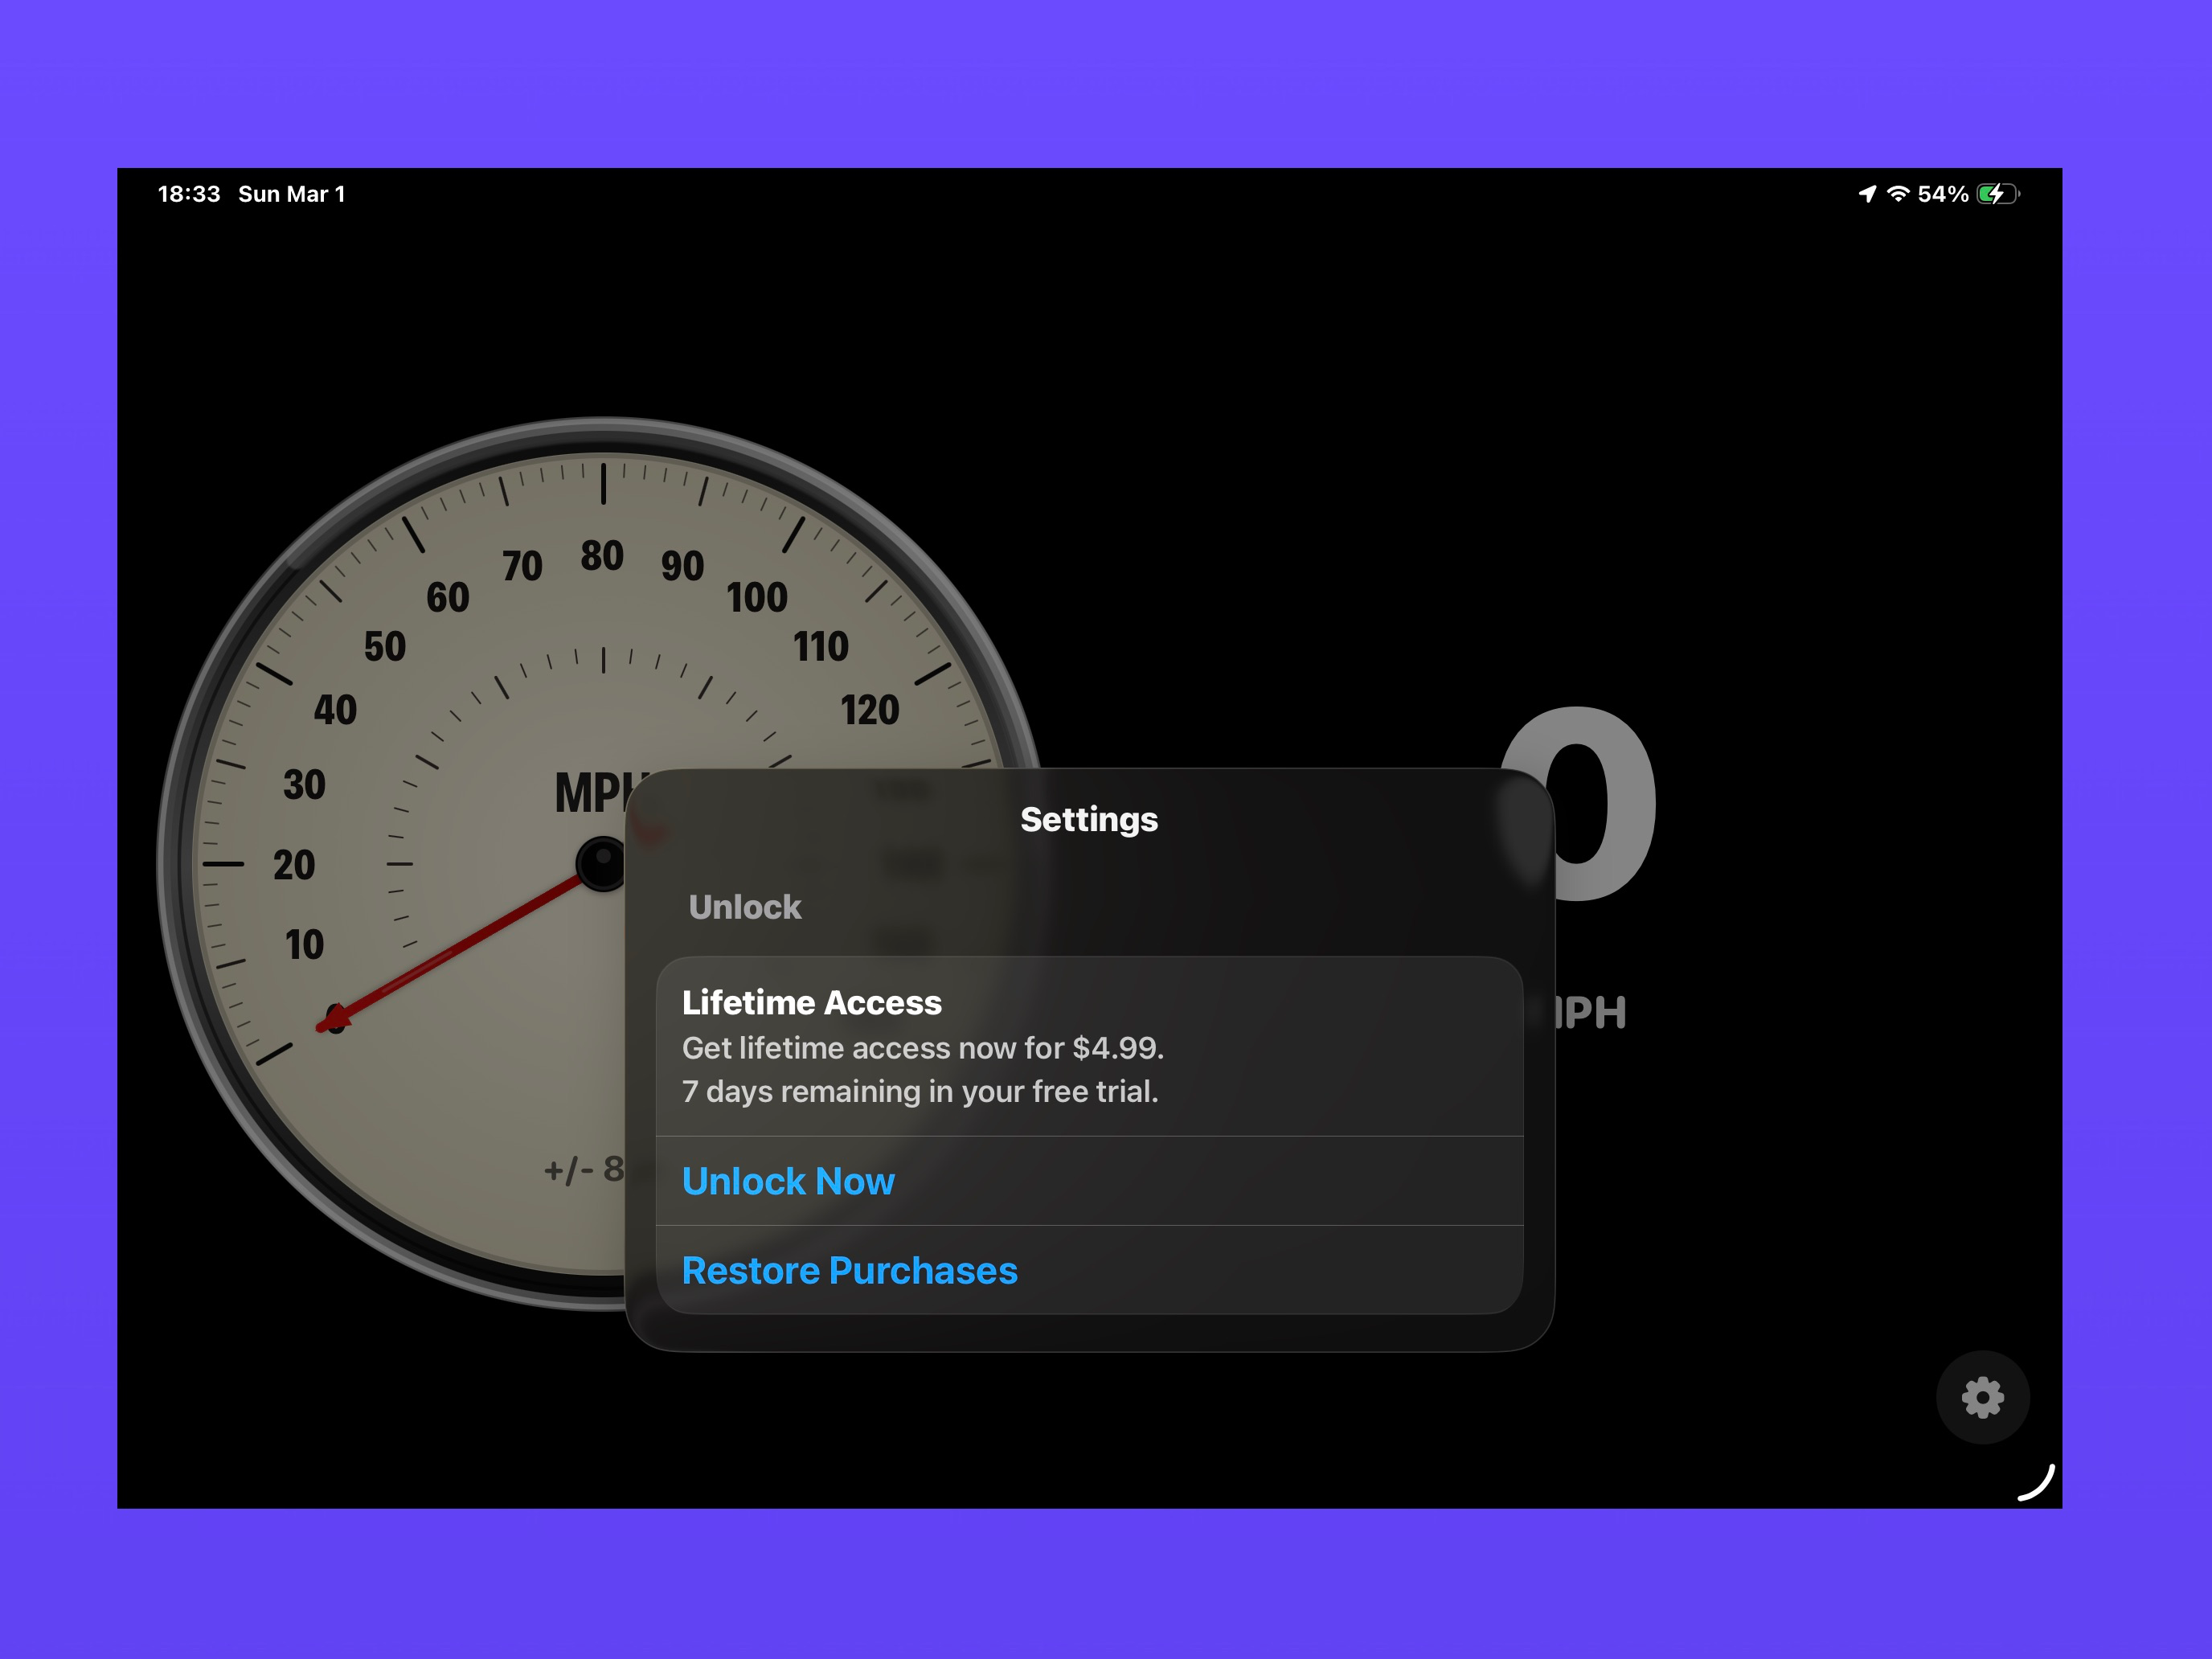Tap the 120 mark on the speedometer dial

870,710
